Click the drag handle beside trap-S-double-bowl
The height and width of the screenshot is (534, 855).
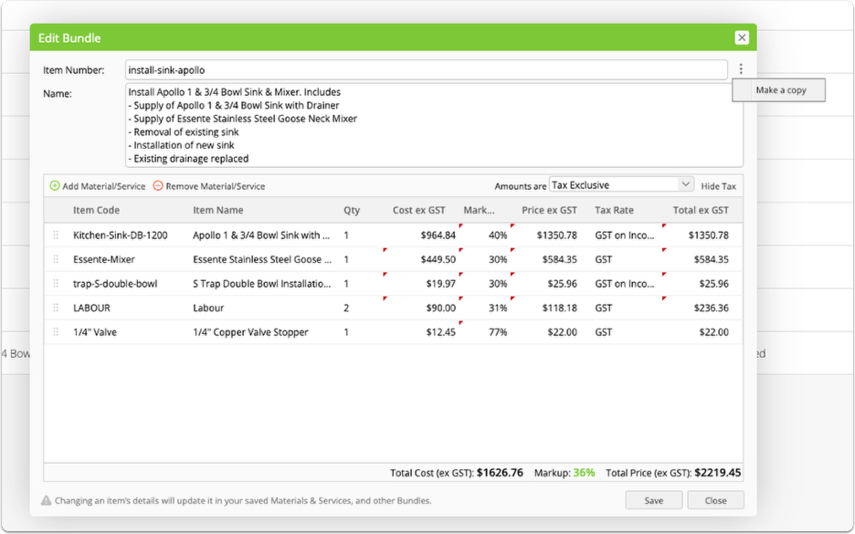pyautogui.click(x=56, y=284)
